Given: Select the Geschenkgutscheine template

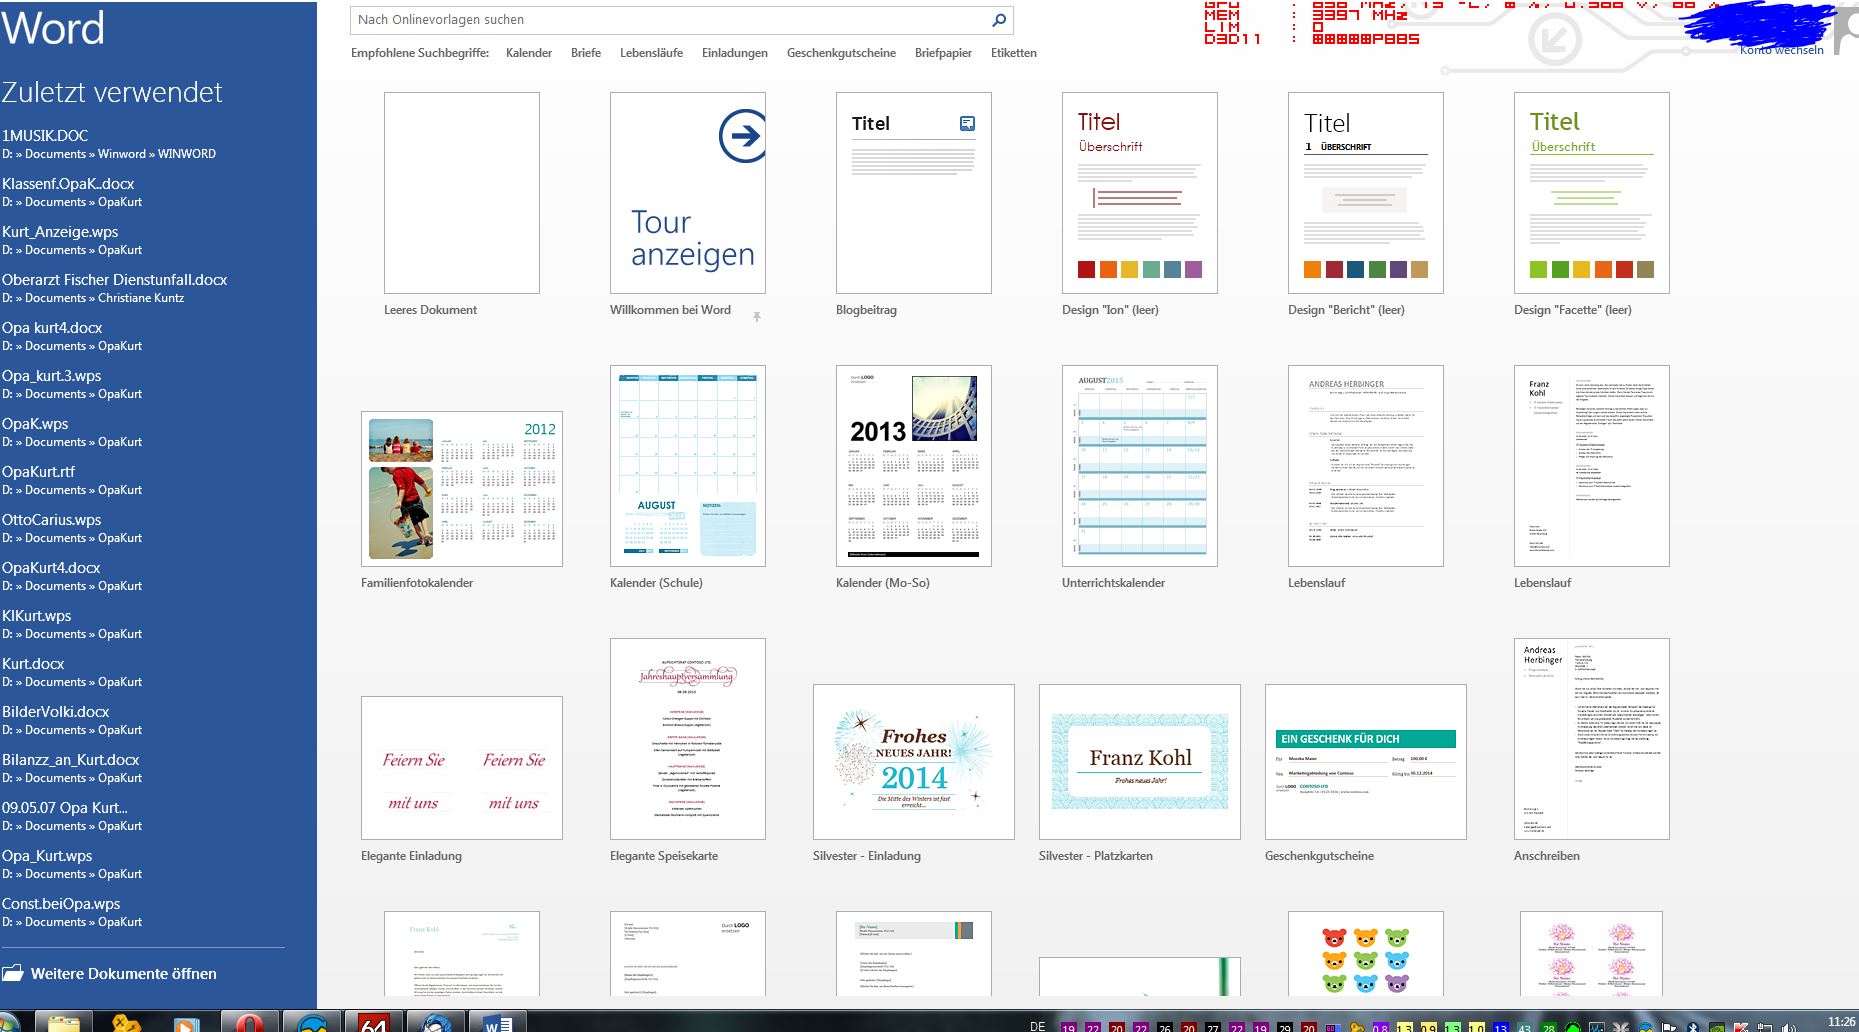Looking at the screenshot, I should tap(1366, 762).
